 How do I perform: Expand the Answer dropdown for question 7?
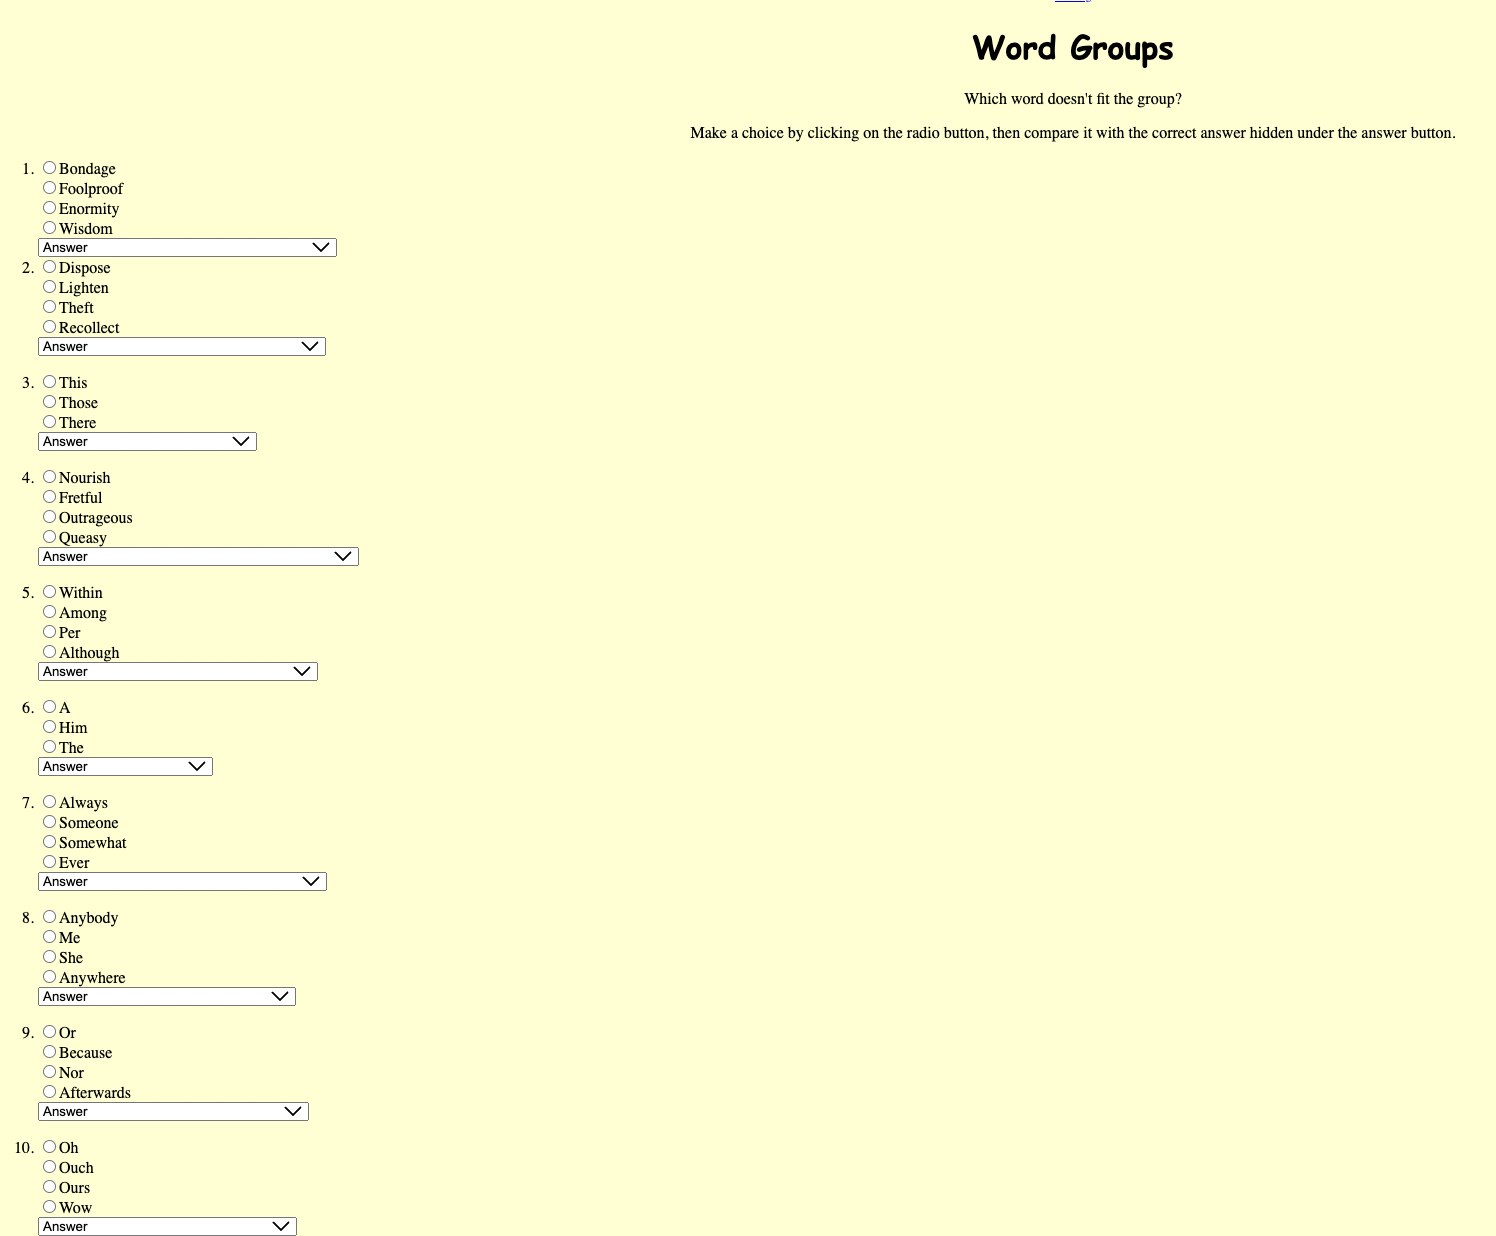click(181, 881)
